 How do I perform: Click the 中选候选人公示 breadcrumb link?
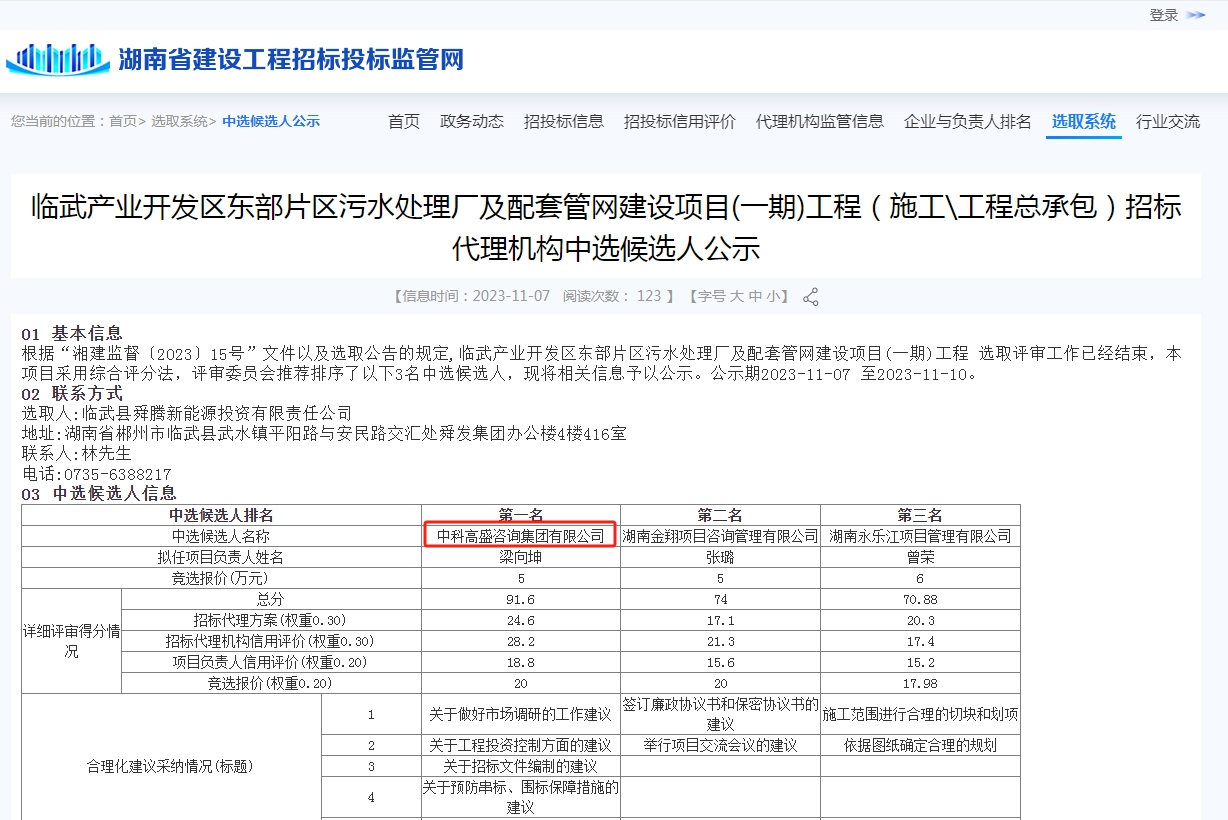coord(271,121)
